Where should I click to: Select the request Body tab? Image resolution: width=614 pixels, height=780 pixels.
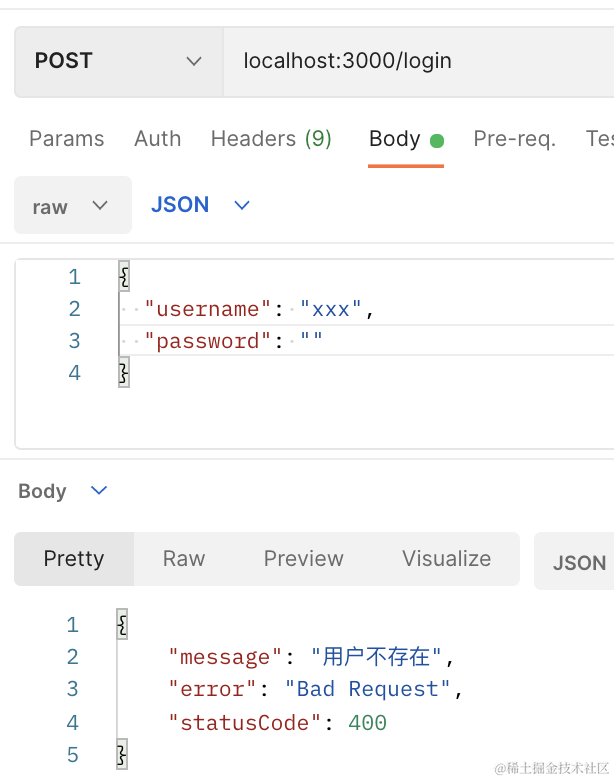click(406, 139)
